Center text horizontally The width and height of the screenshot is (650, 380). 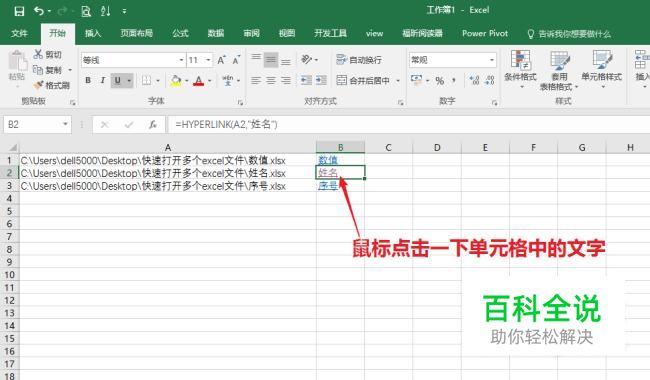point(271,80)
